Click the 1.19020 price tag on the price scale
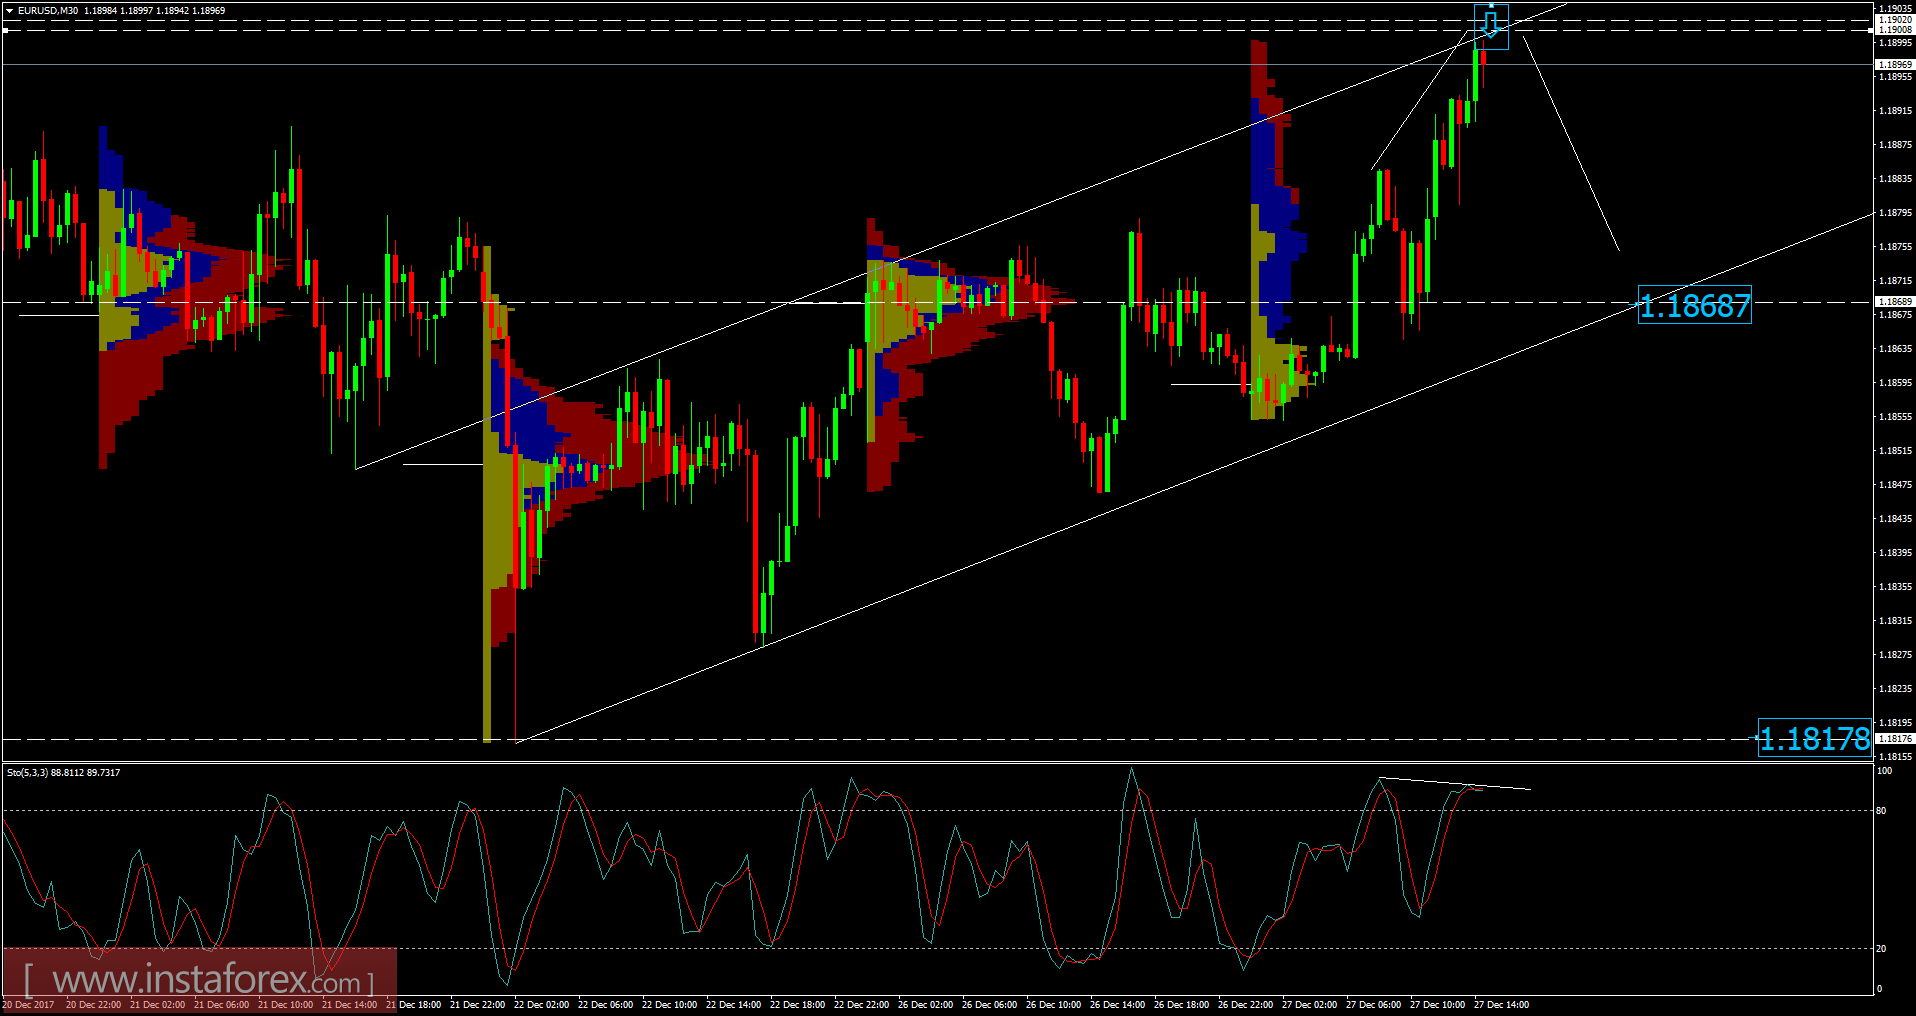 click(1895, 20)
